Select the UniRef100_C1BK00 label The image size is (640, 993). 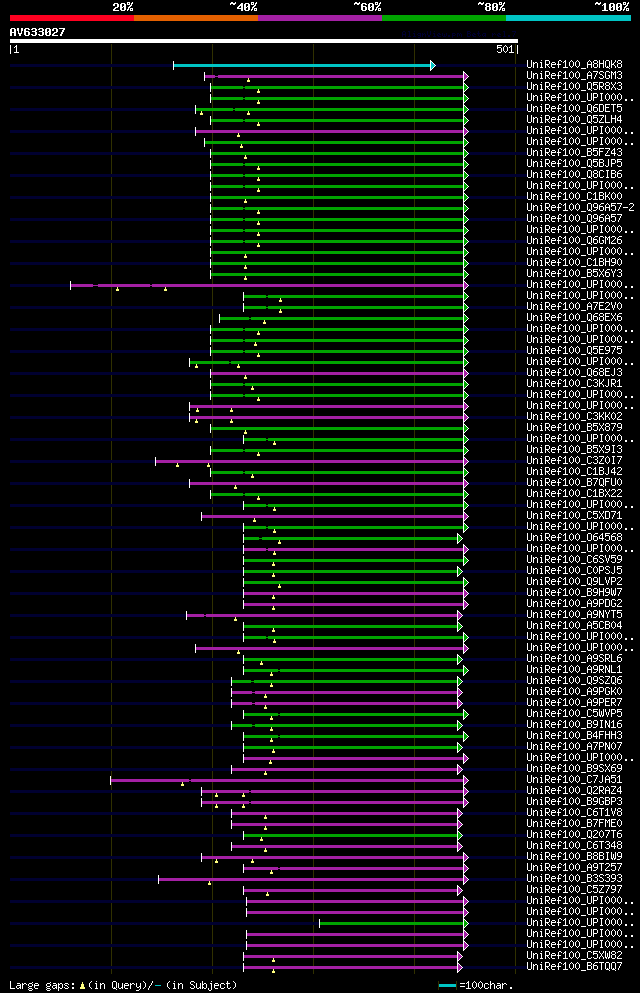[x=574, y=196]
